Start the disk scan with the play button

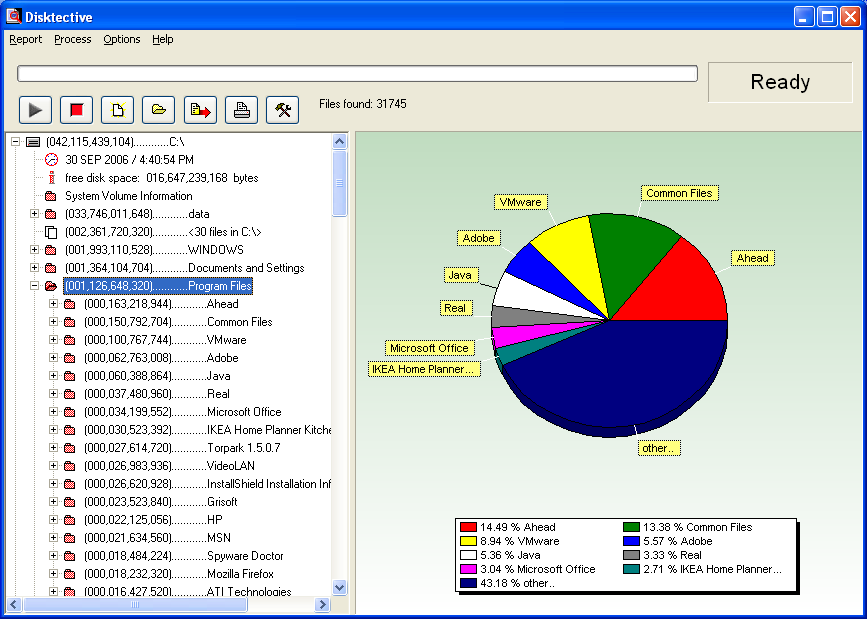[35, 110]
